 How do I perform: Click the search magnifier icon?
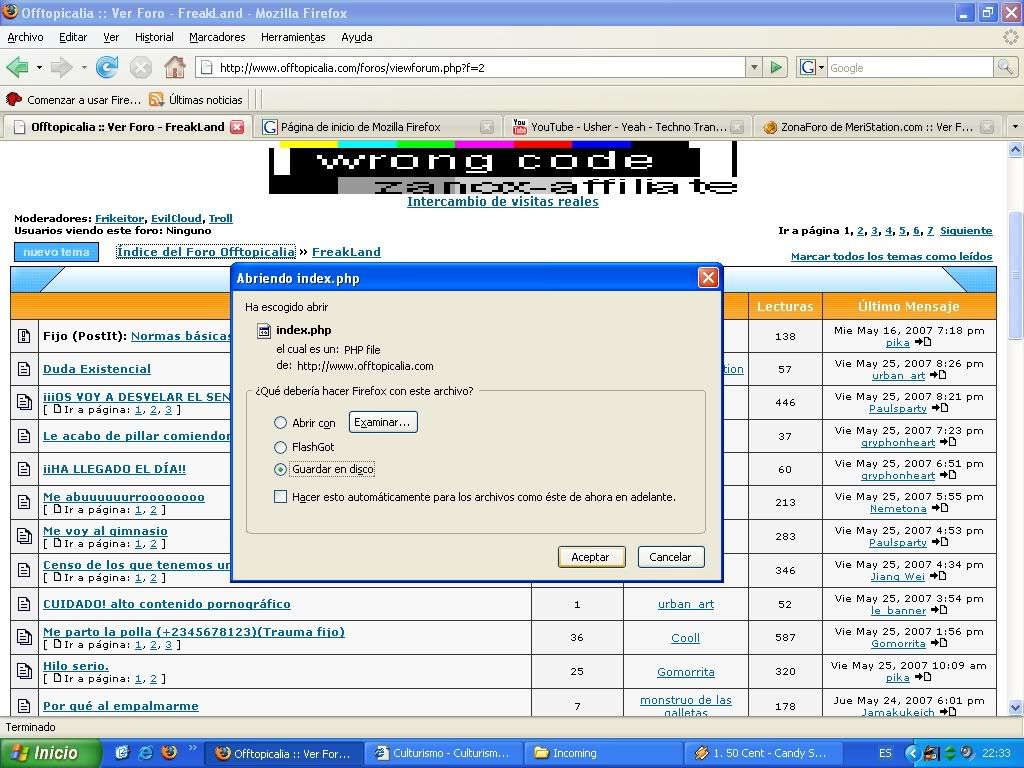tap(1005, 68)
